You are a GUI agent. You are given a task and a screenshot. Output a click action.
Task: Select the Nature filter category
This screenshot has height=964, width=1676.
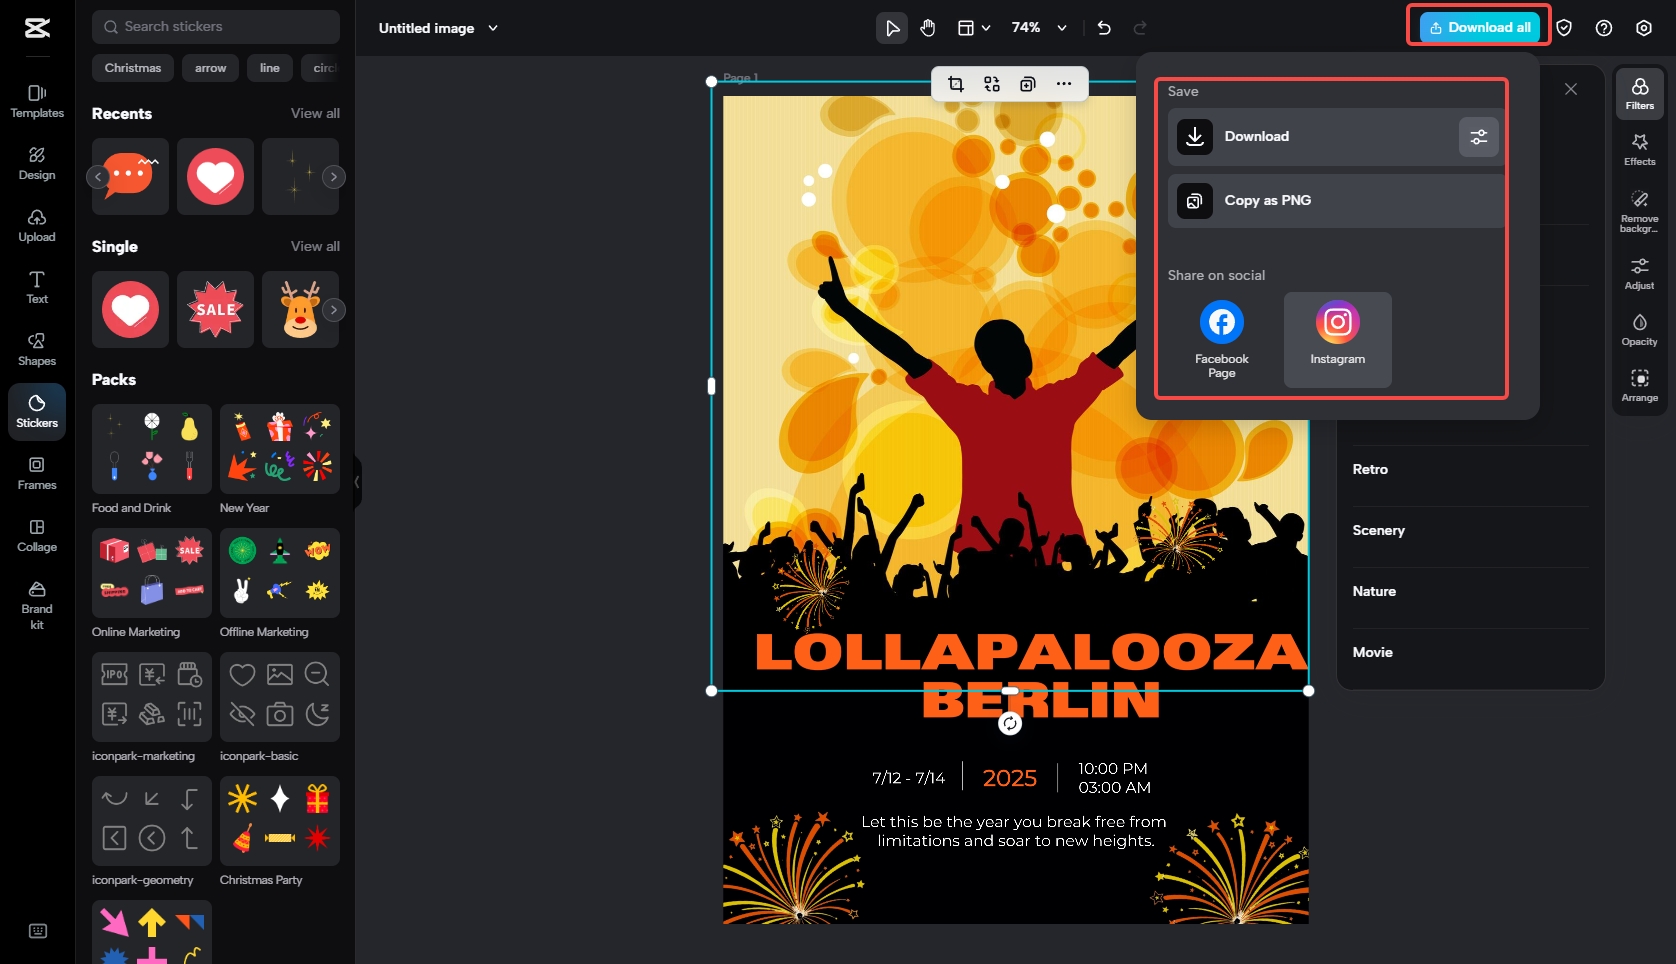(x=1373, y=591)
